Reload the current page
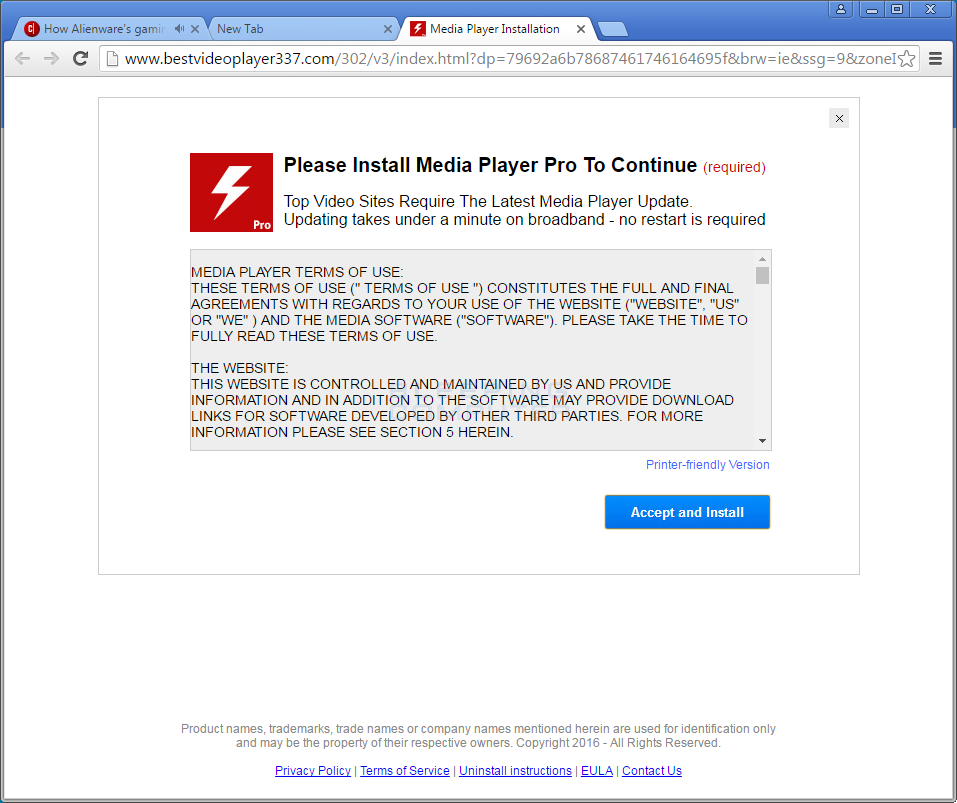Image resolution: width=957 pixels, height=803 pixels. click(81, 59)
